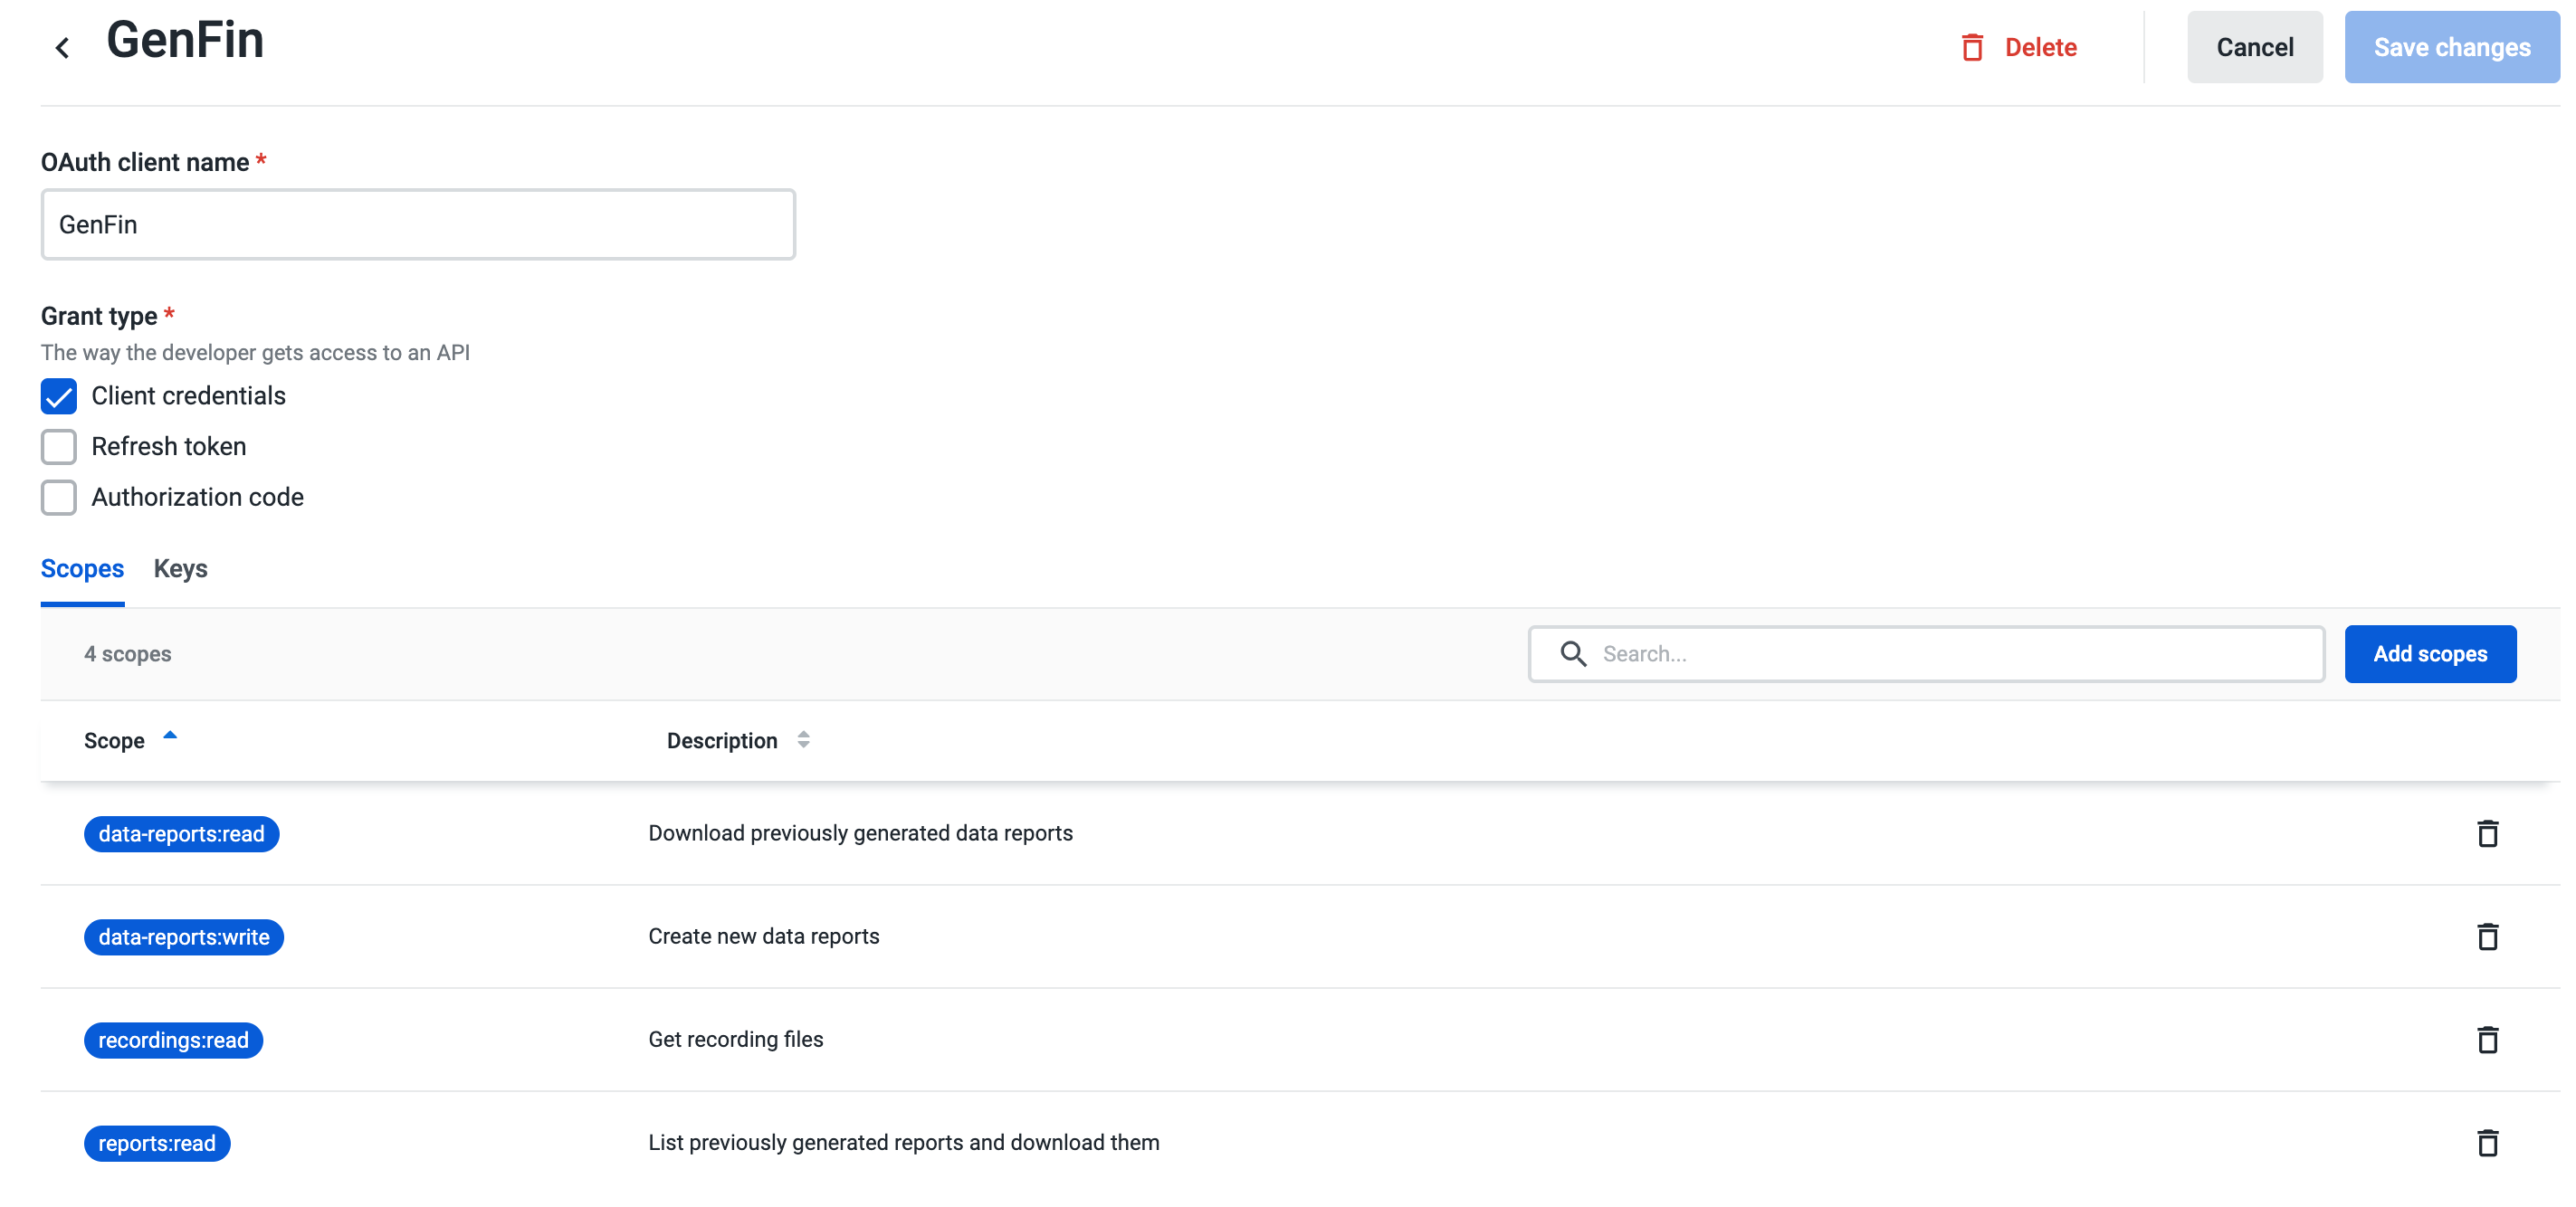Enable the Authorization code grant type

pos(59,497)
